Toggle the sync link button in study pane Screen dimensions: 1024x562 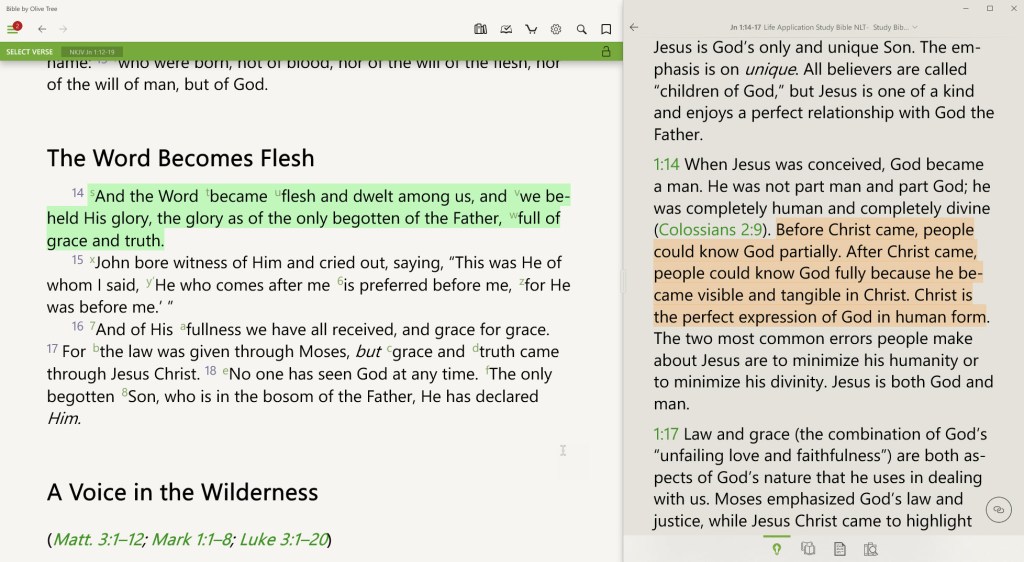click(997, 510)
